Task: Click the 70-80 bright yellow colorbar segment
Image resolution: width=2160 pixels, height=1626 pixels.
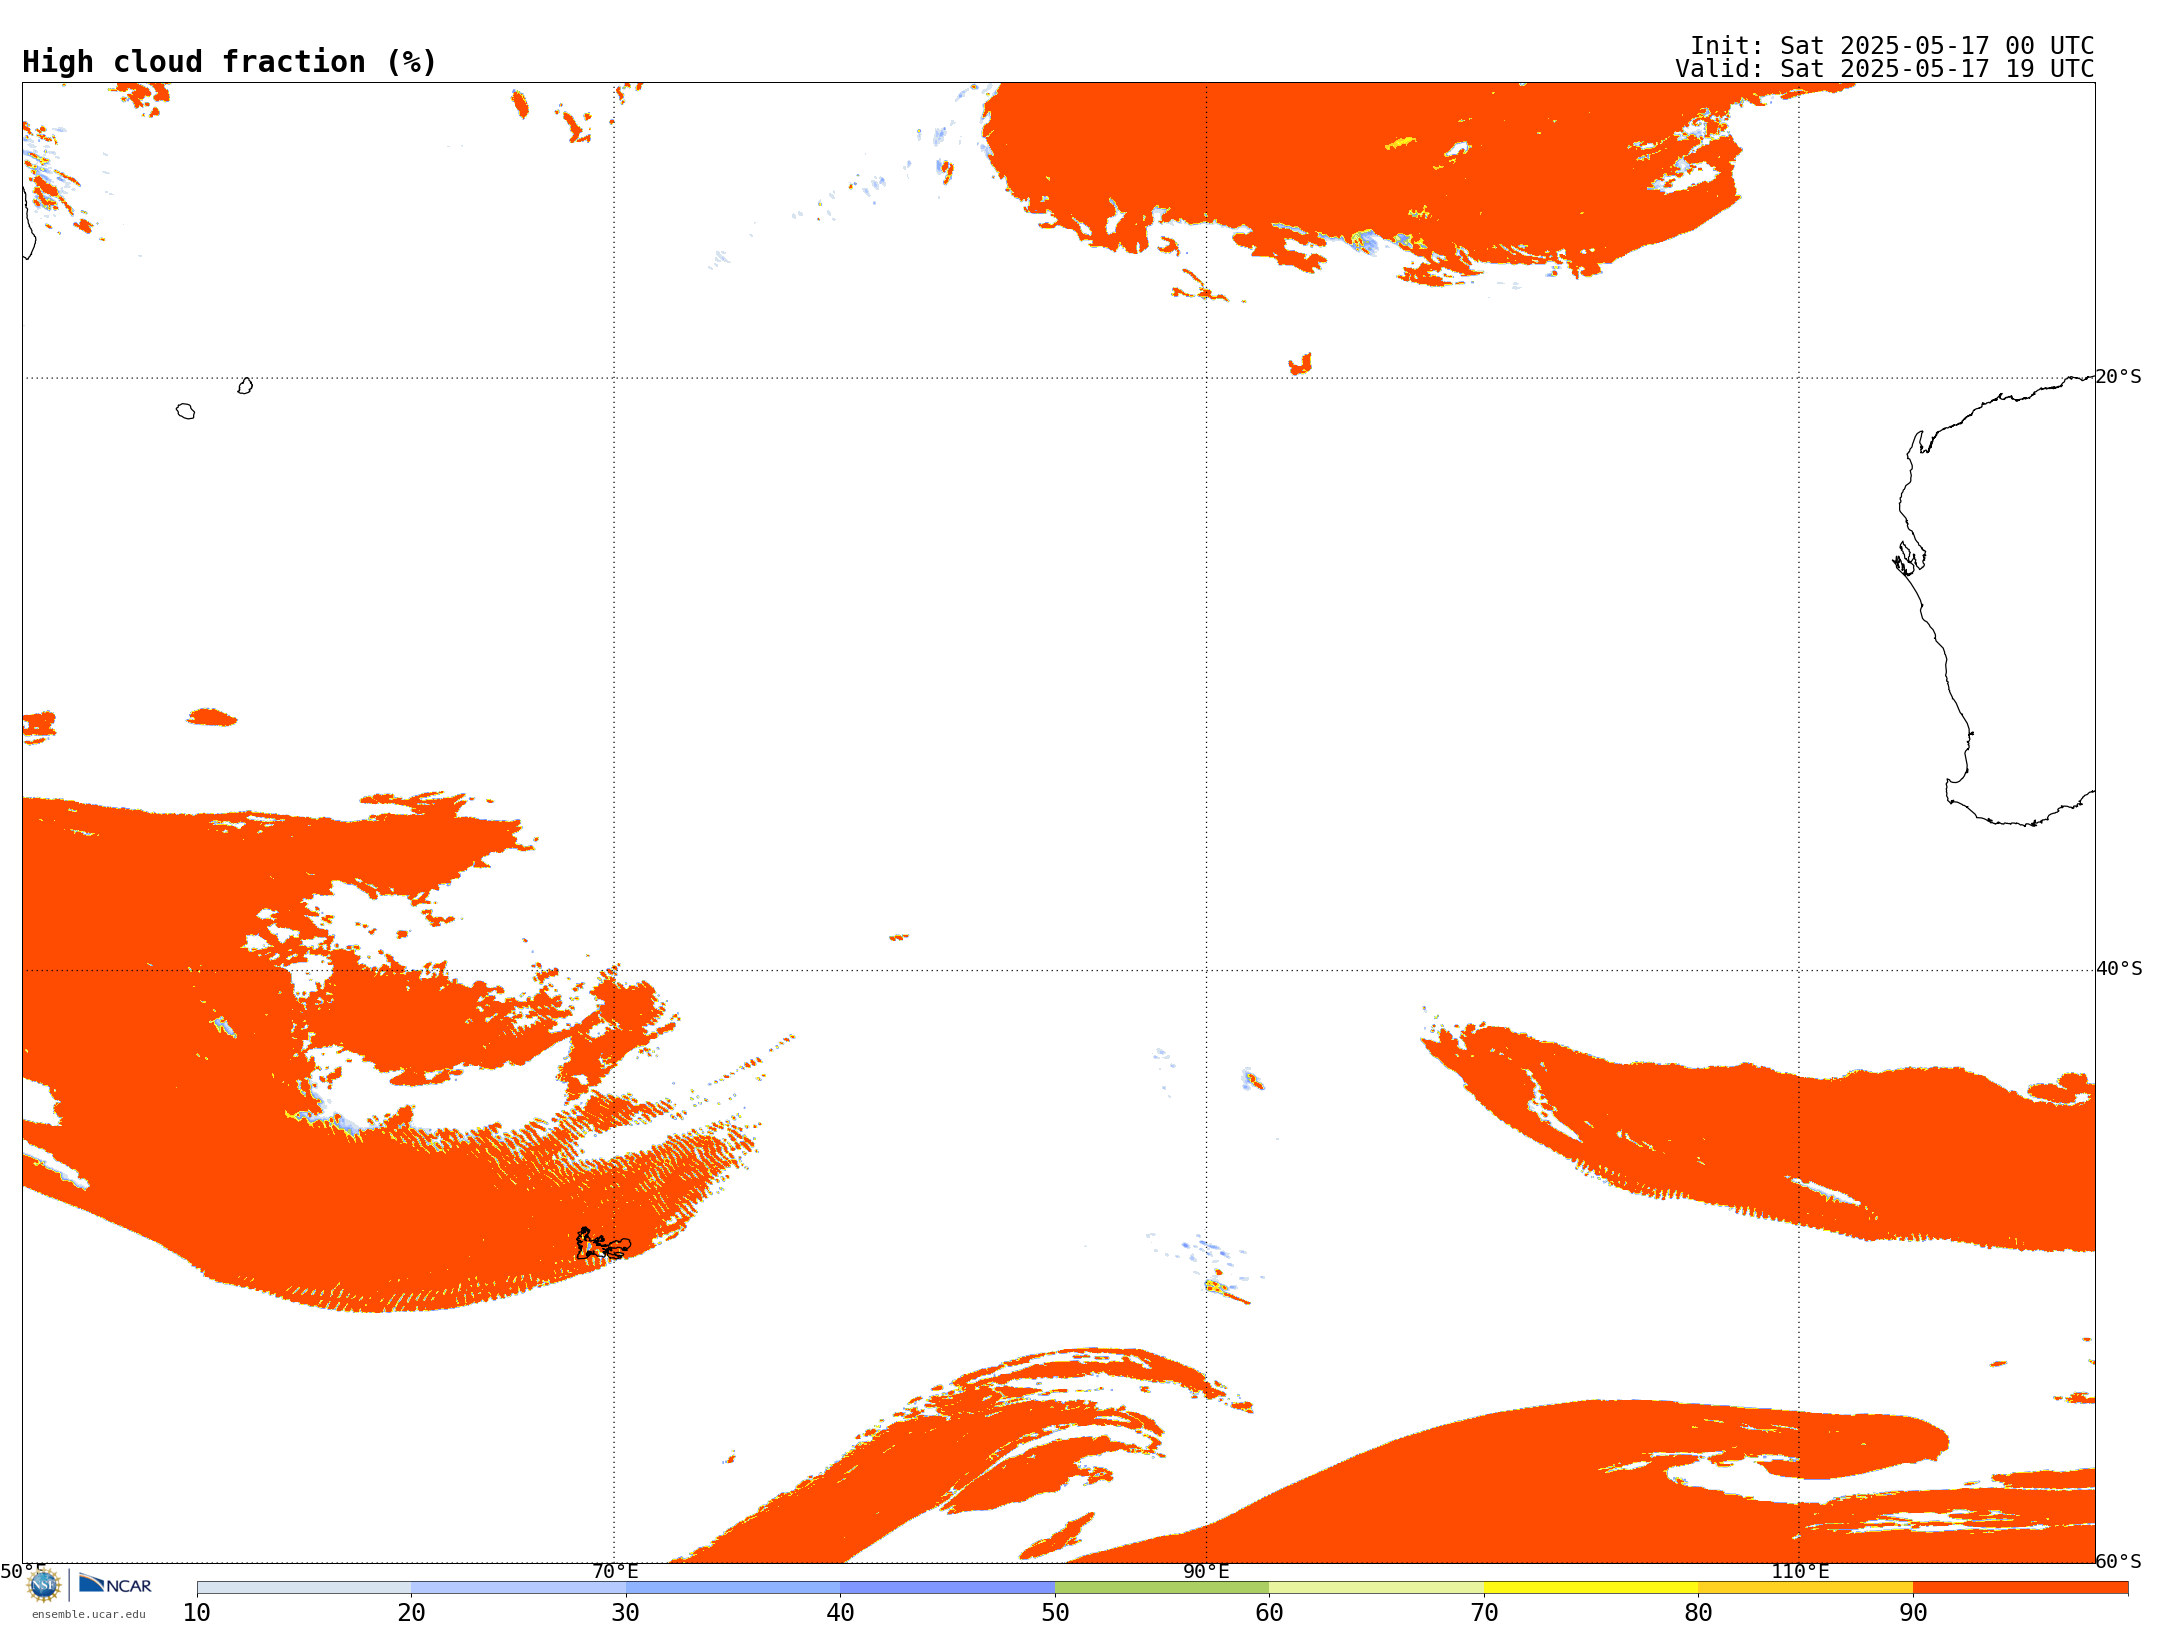Action: 1591,1588
